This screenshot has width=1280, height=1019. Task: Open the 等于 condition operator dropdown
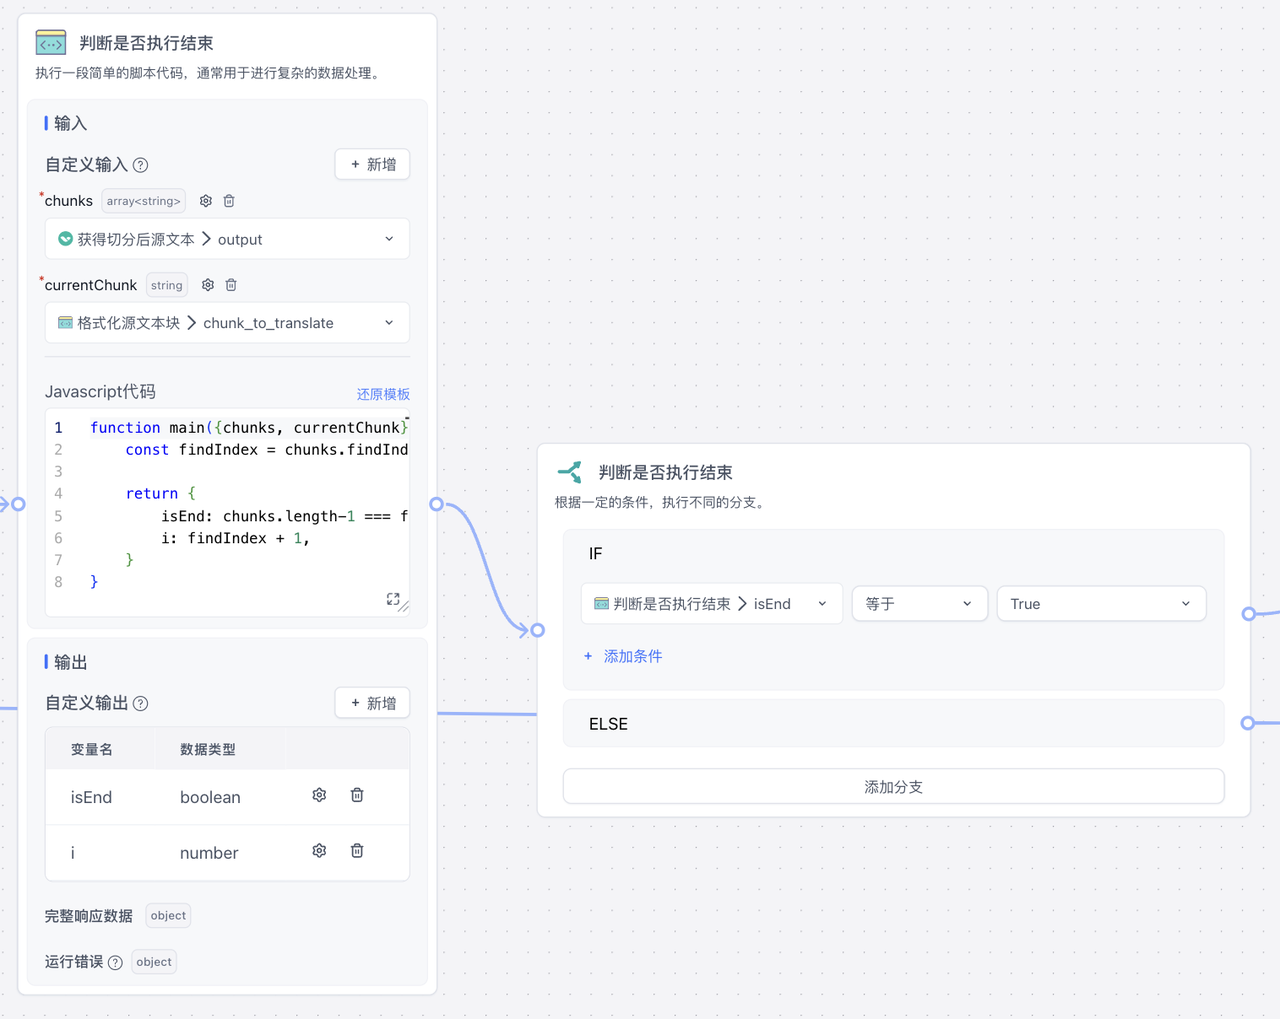919,604
